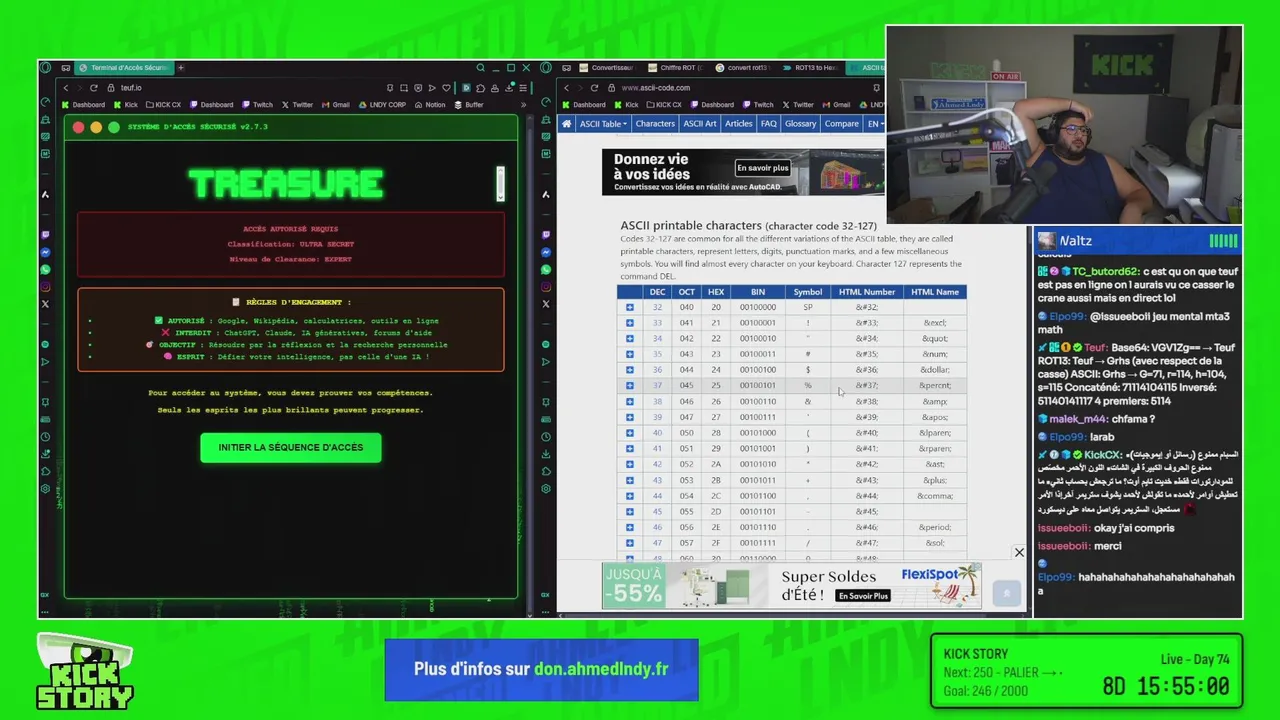Open the Glossary menu item

[x=800, y=124]
